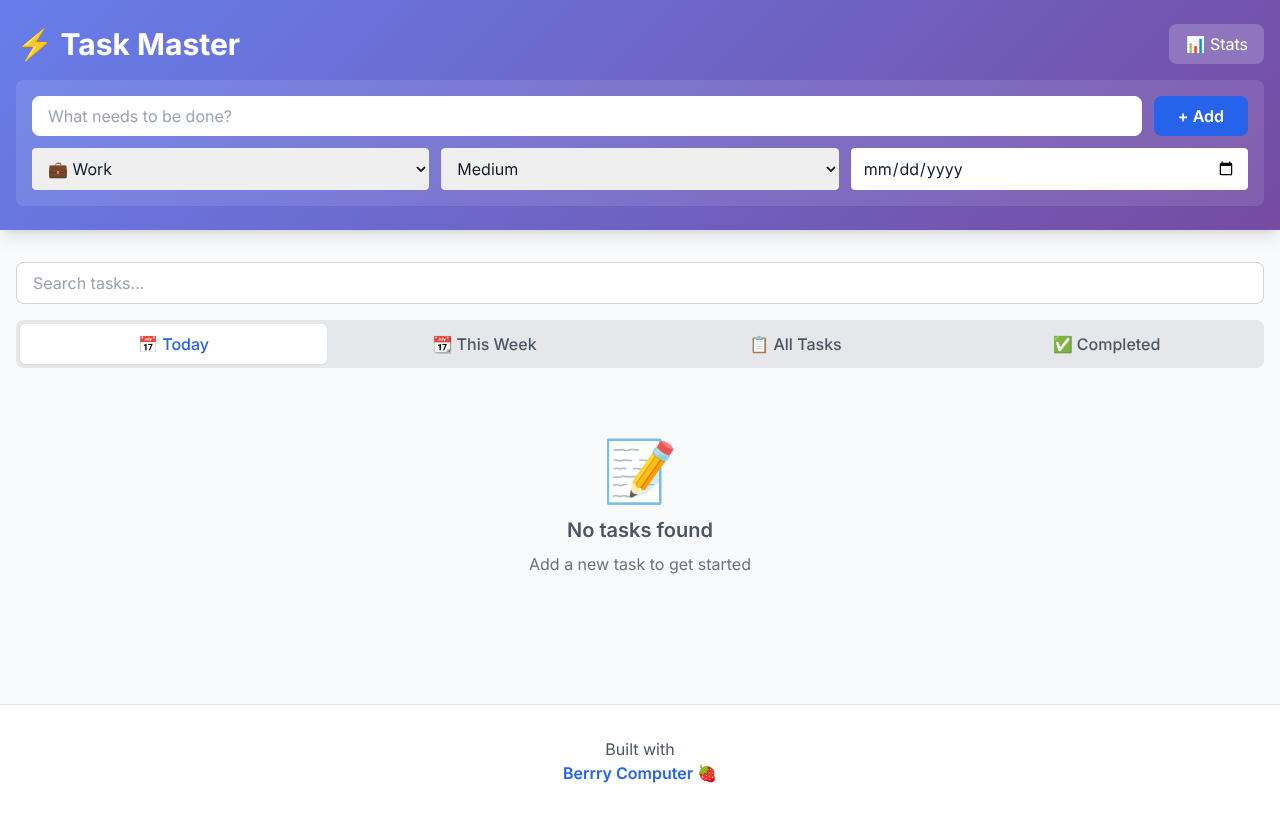The image size is (1280, 817).
Task: Open Stats via the bar chart icon
Action: click(1194, 44)
